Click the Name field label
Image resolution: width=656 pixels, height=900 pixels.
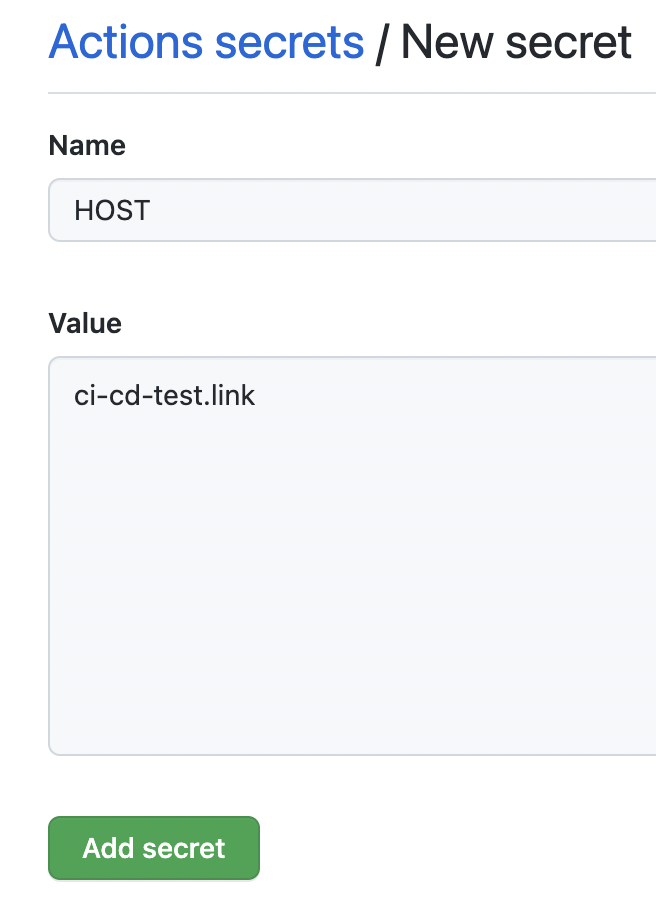pyautogui.click(x=87, y=146)
